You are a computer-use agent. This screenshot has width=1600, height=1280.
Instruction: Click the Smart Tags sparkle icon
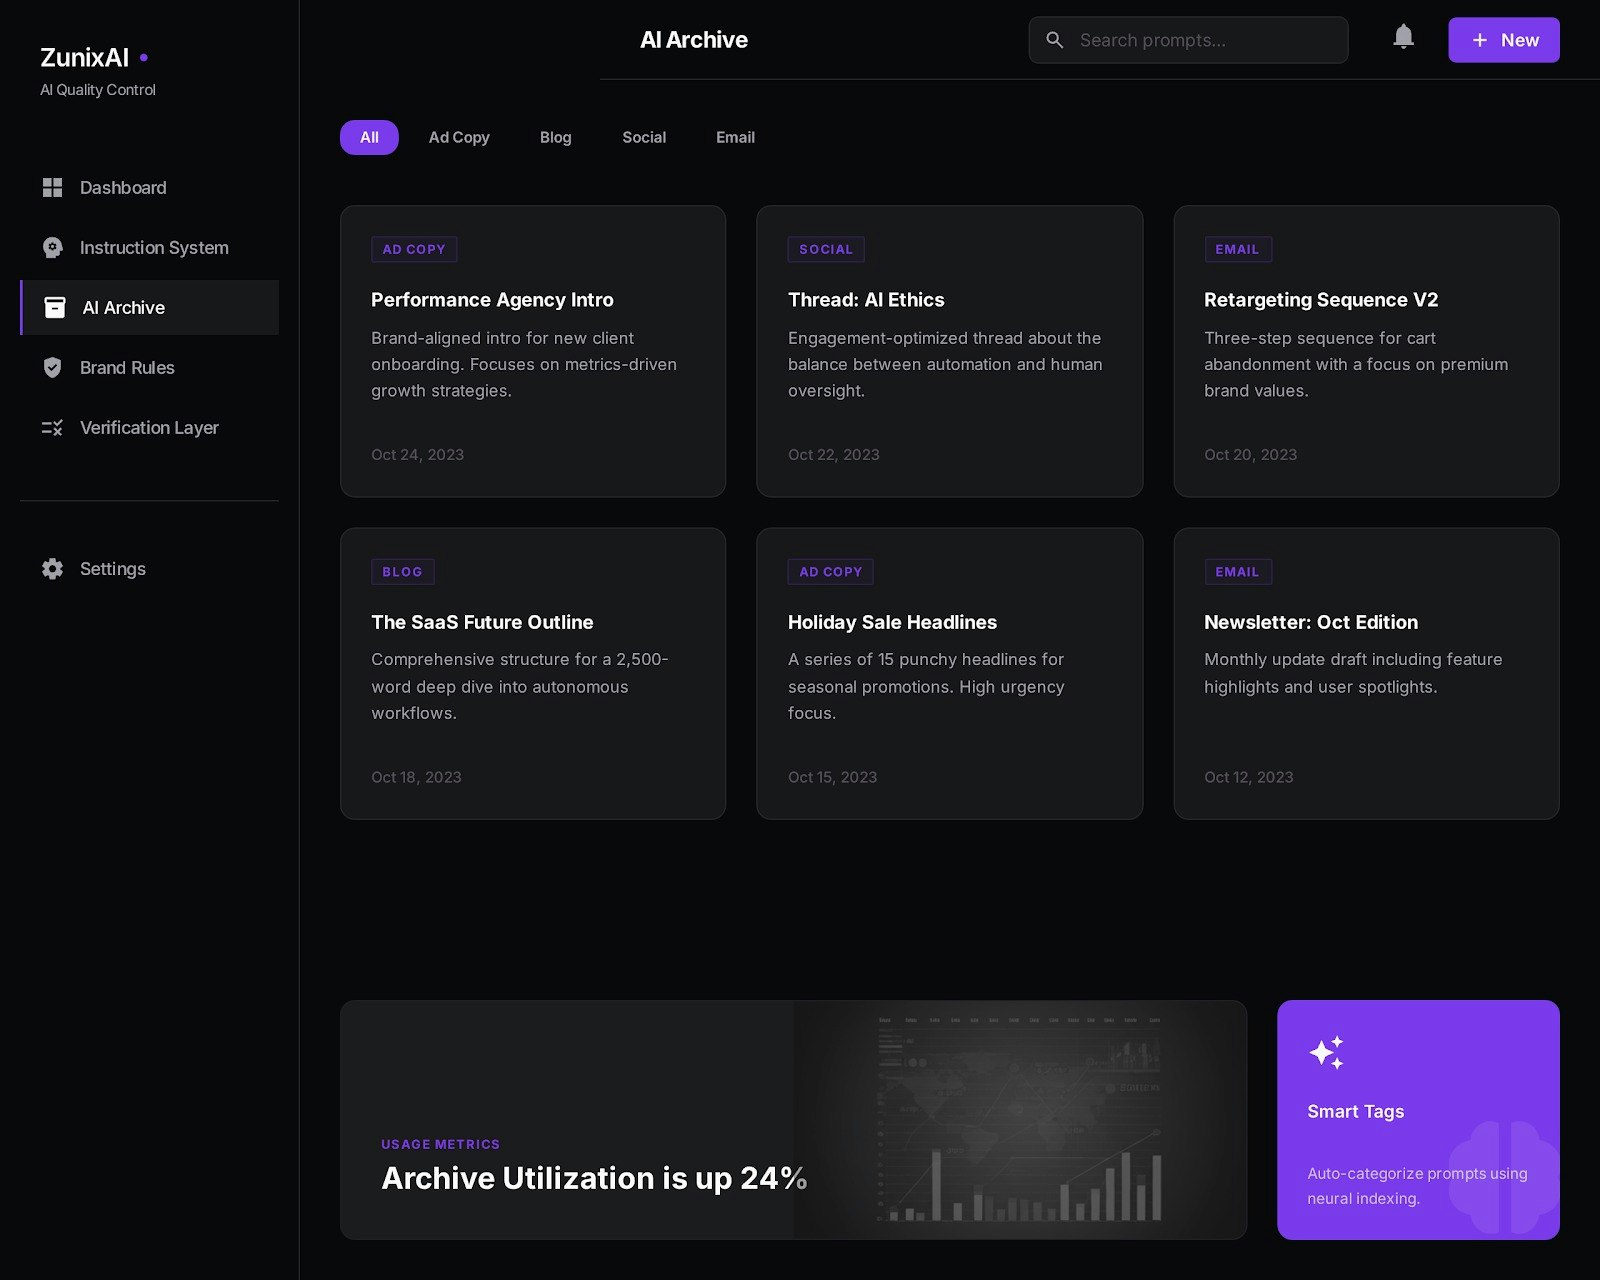tap(1327, 1052)
